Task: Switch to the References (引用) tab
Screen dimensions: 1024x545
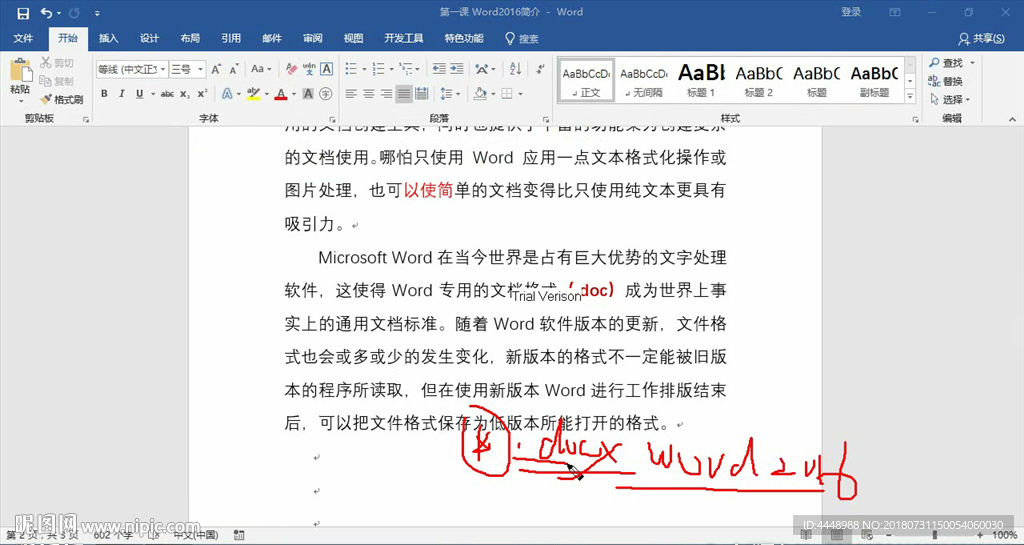Action: coord(231,39)
